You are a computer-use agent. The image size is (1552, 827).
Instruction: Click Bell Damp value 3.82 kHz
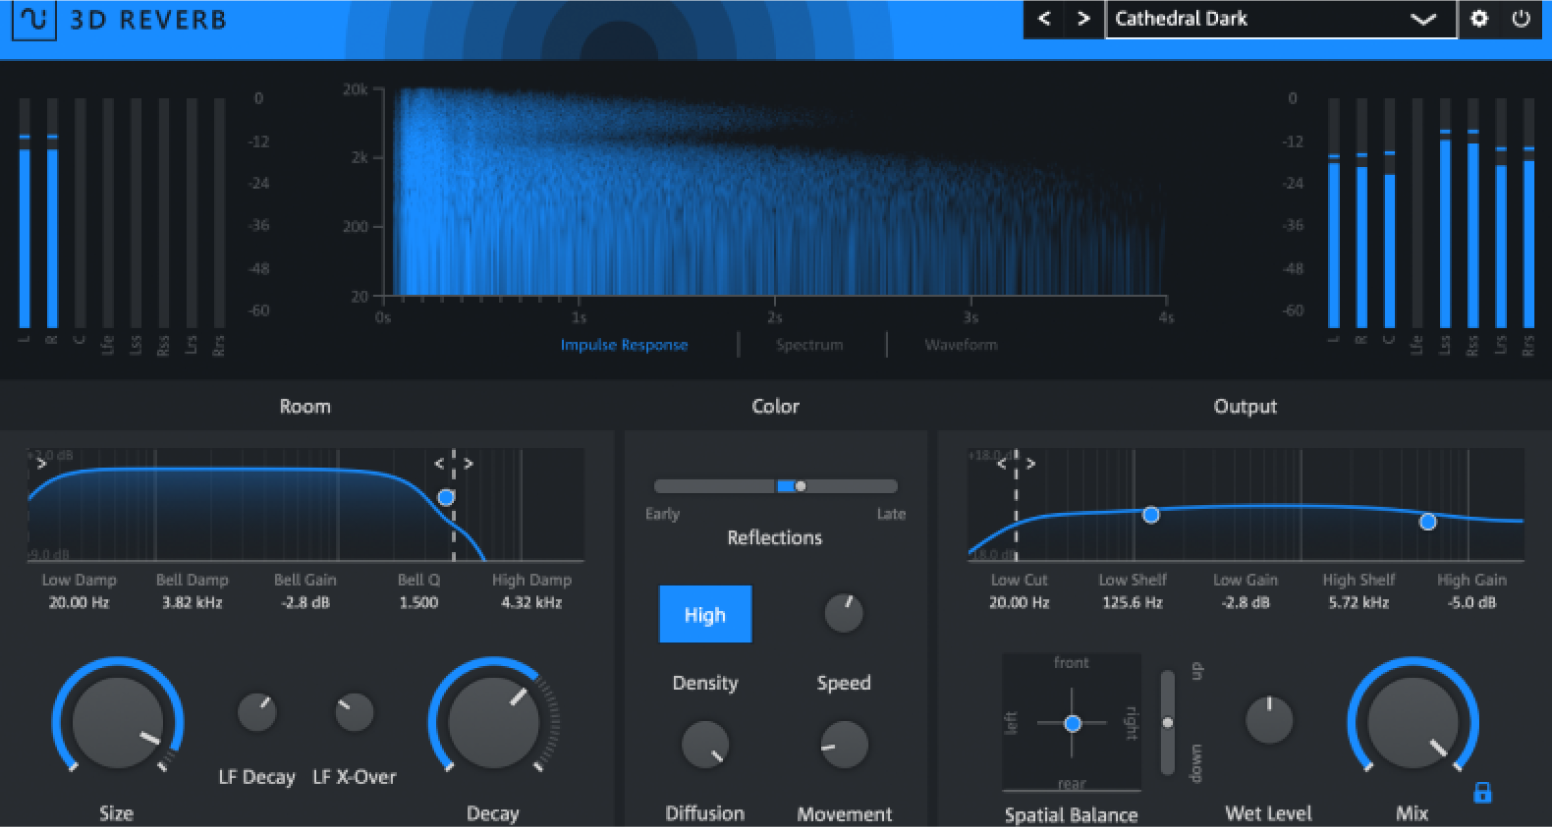[x=192, y=602]
